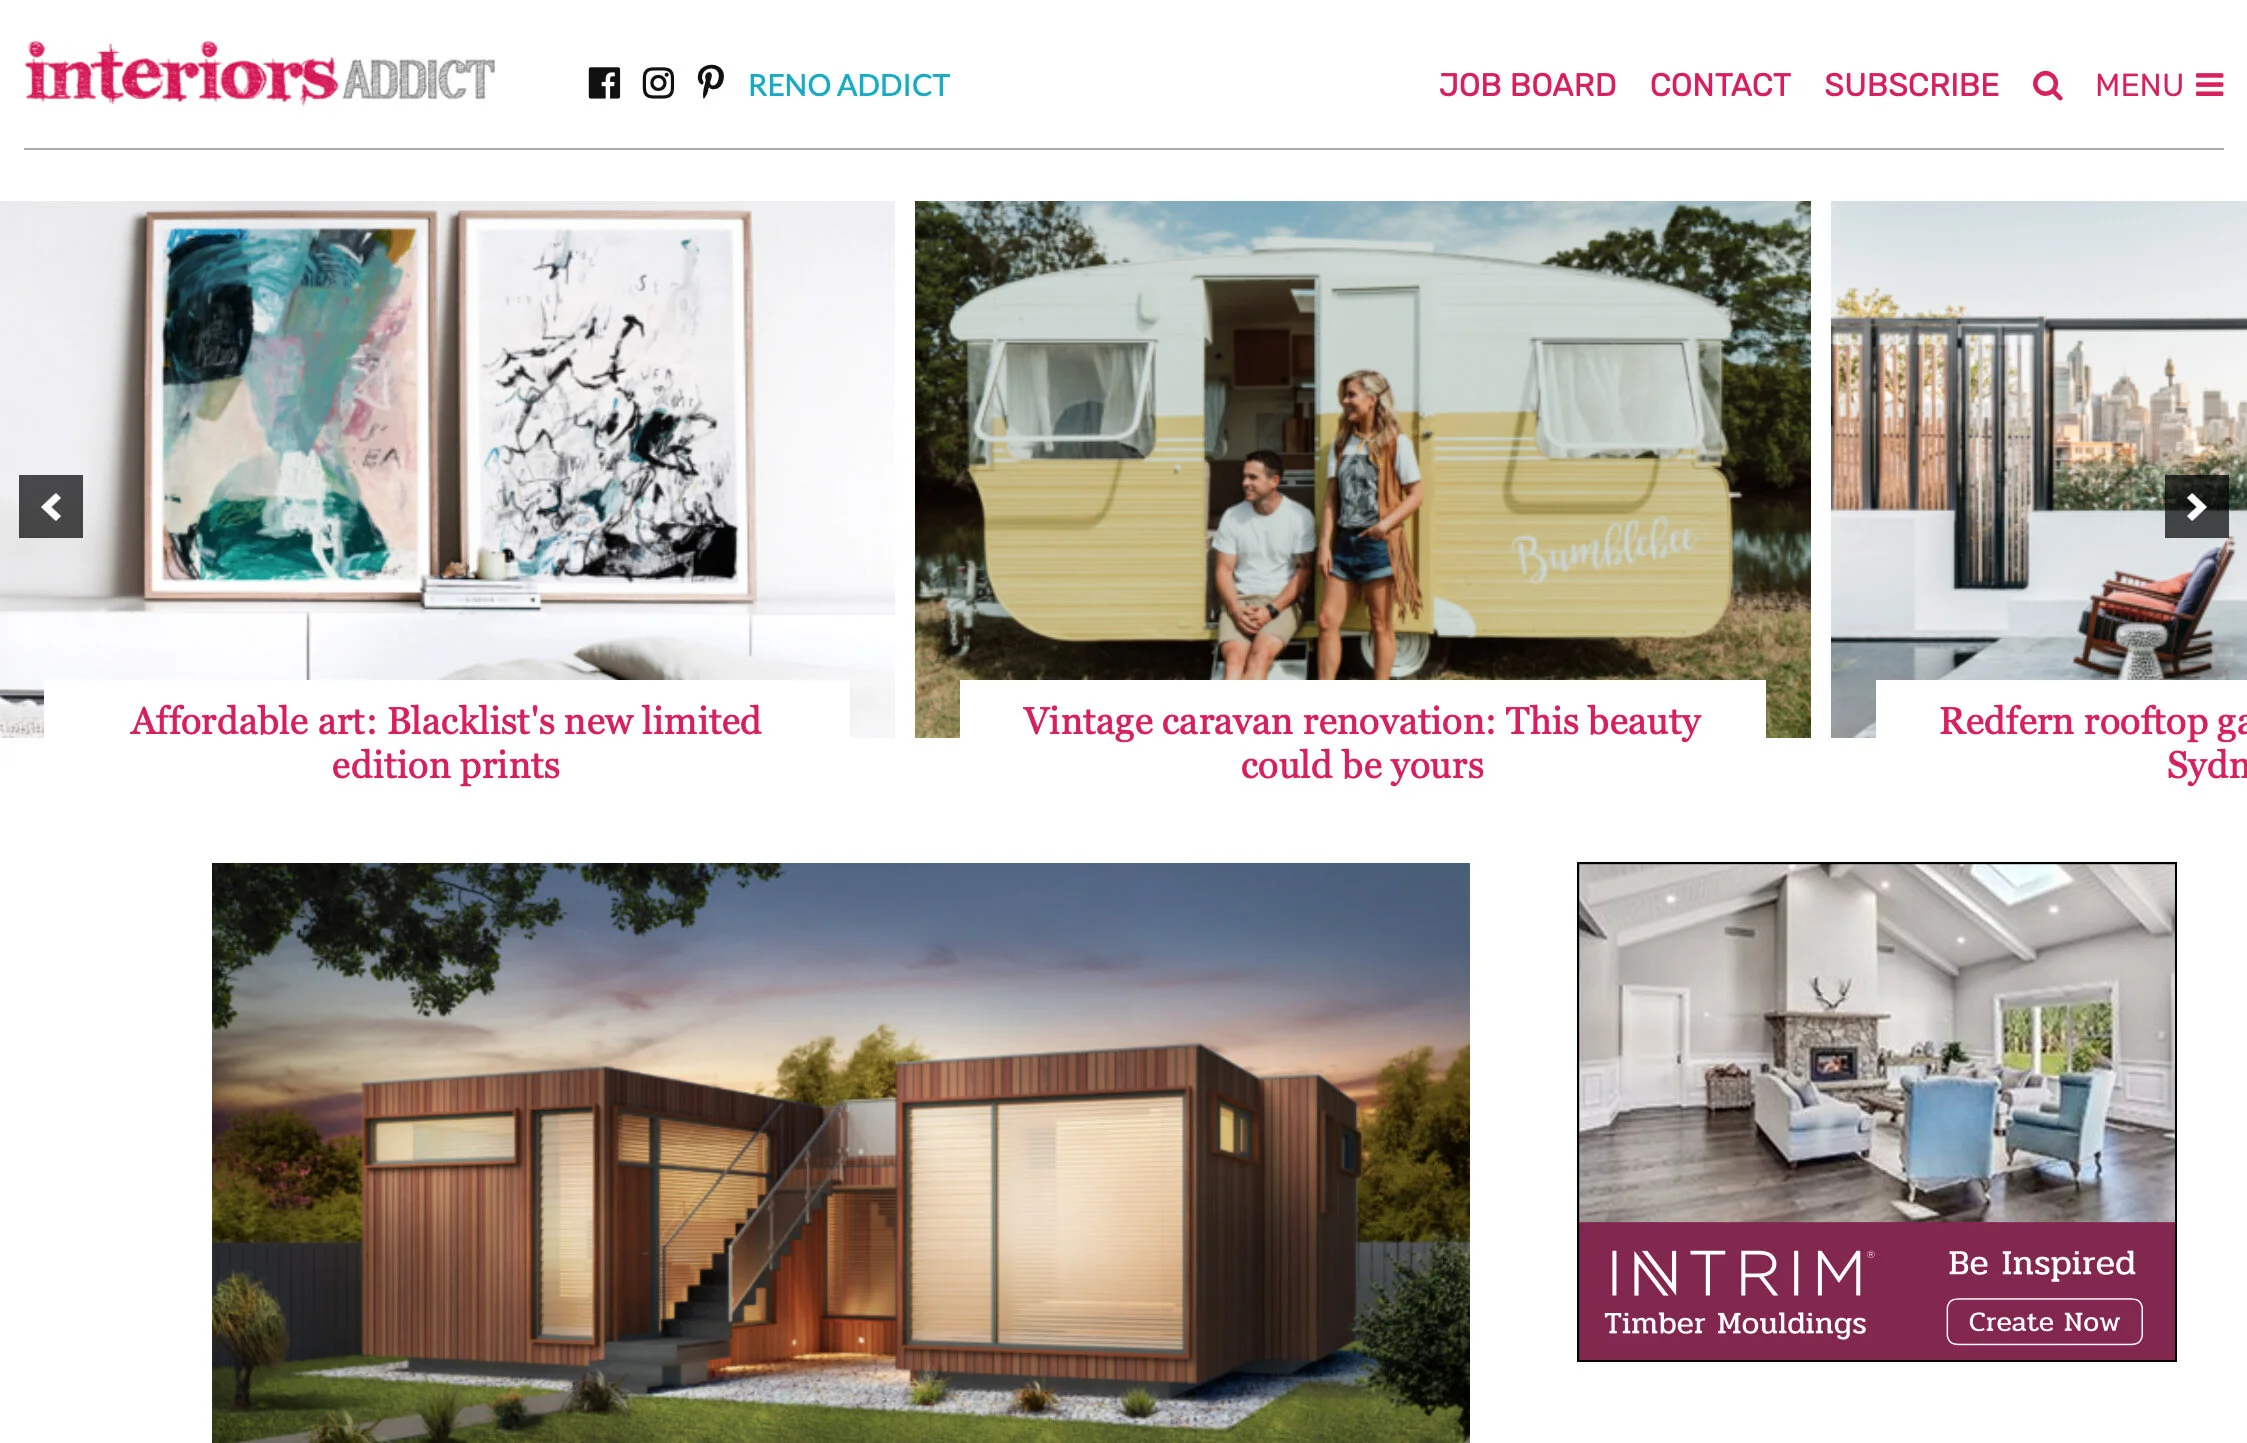Open Vintage caravan renovation article headline
Screen dimensions: 2247x1443
pyautogui.click(x=1362, y=742)
